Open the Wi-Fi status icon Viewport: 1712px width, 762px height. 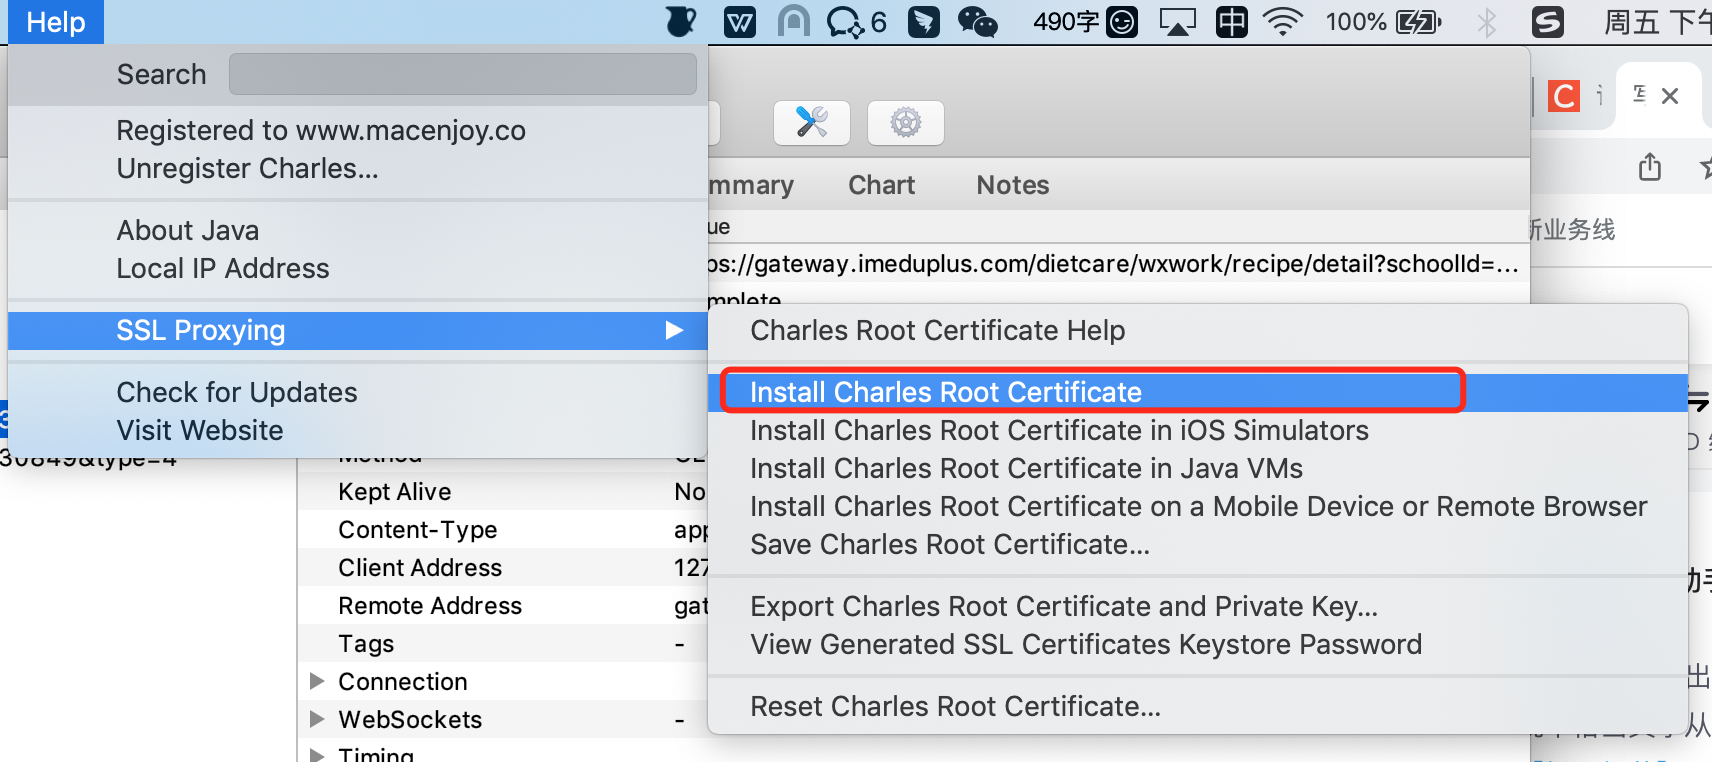[1282, 21]
